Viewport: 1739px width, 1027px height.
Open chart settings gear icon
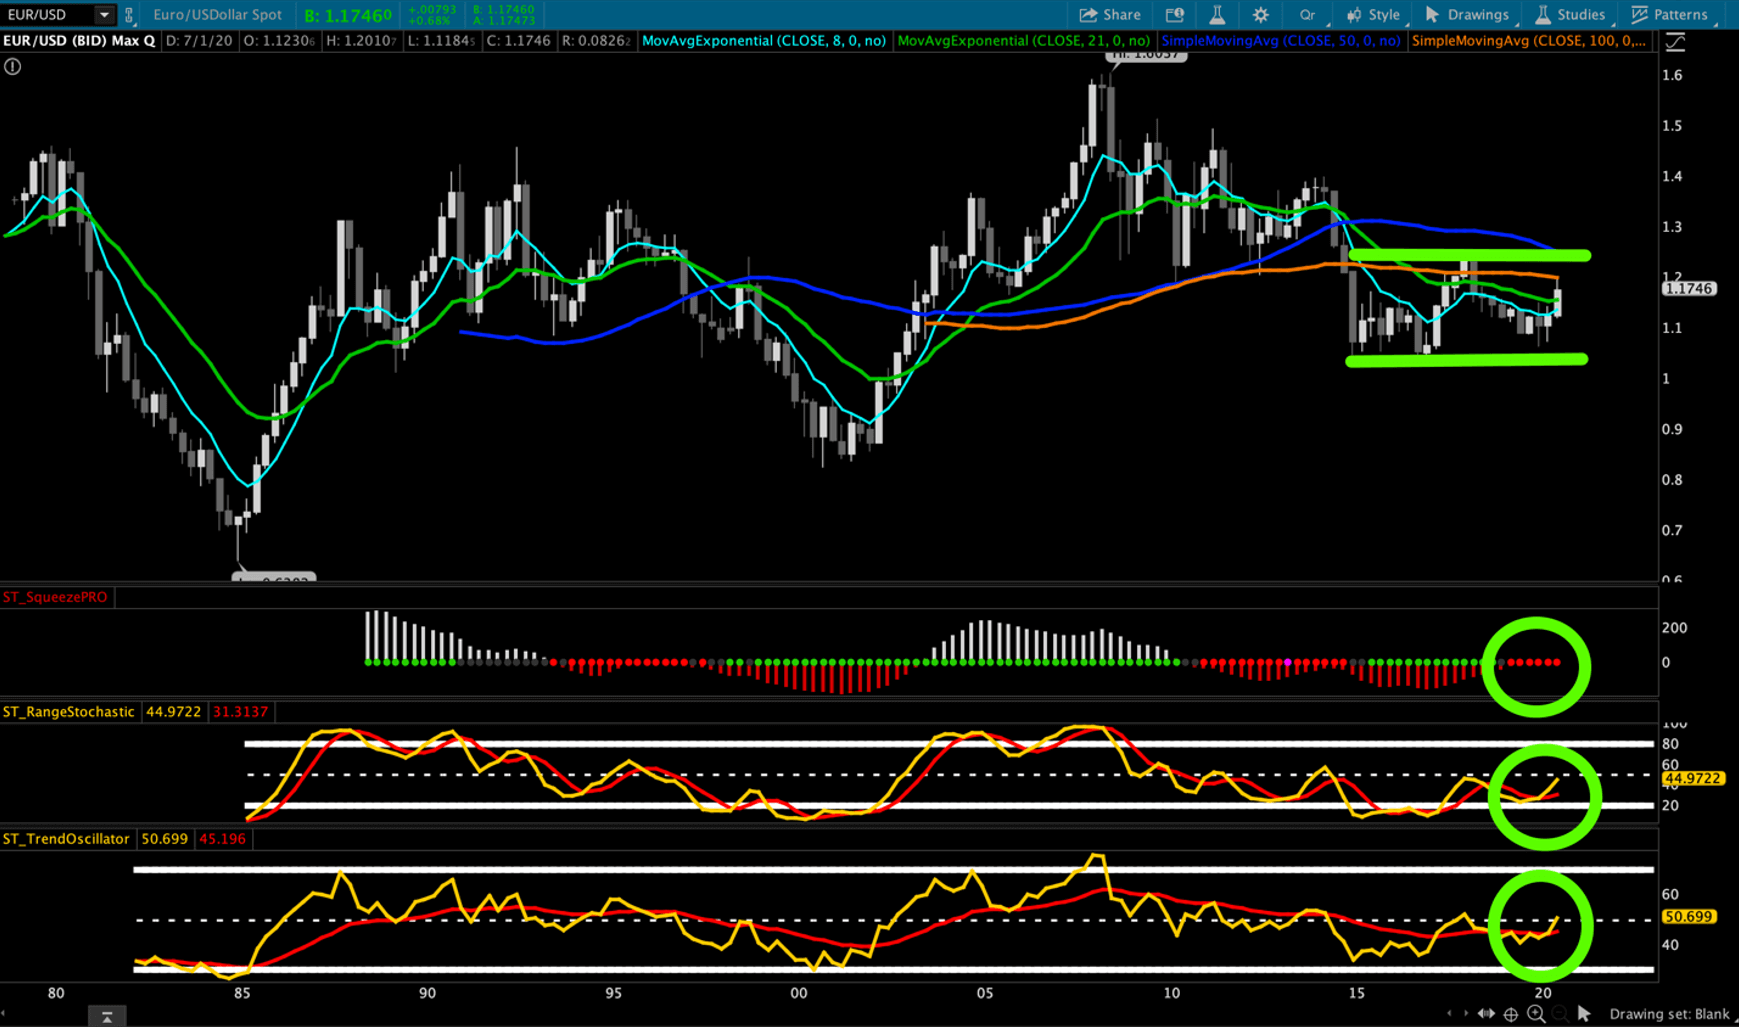pos(1260,15)
